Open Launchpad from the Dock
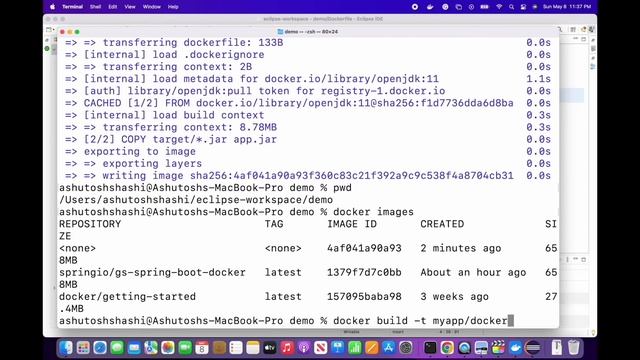The image size is (640, 360). 83,348
